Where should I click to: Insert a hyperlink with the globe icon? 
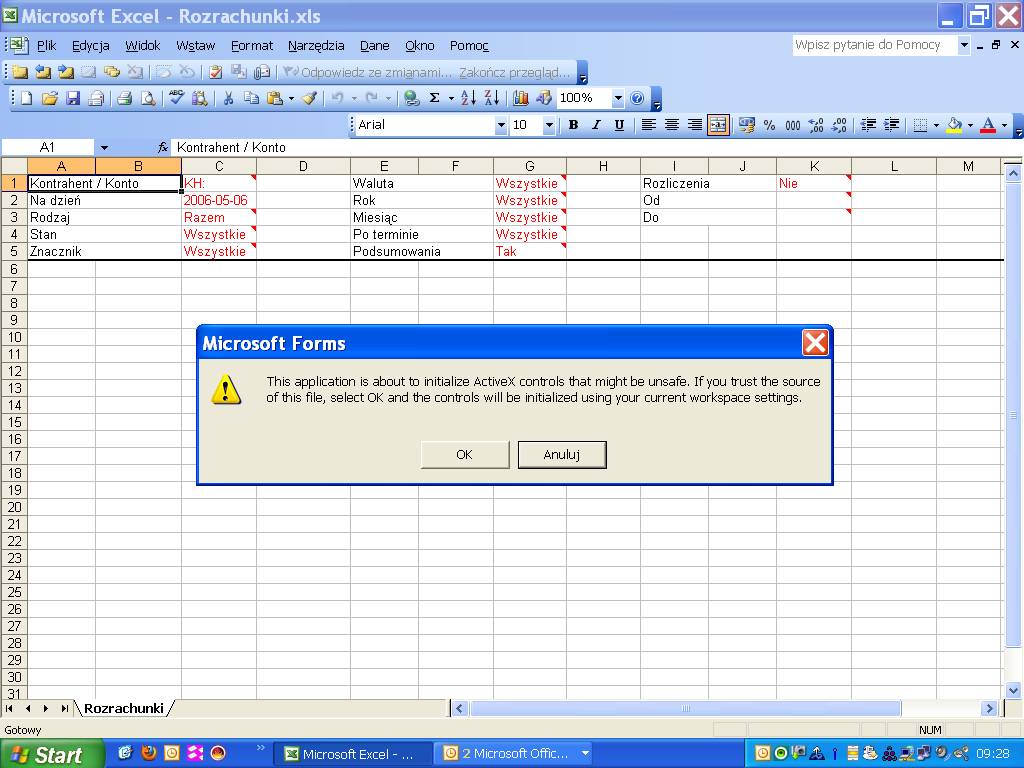[411, 99]
